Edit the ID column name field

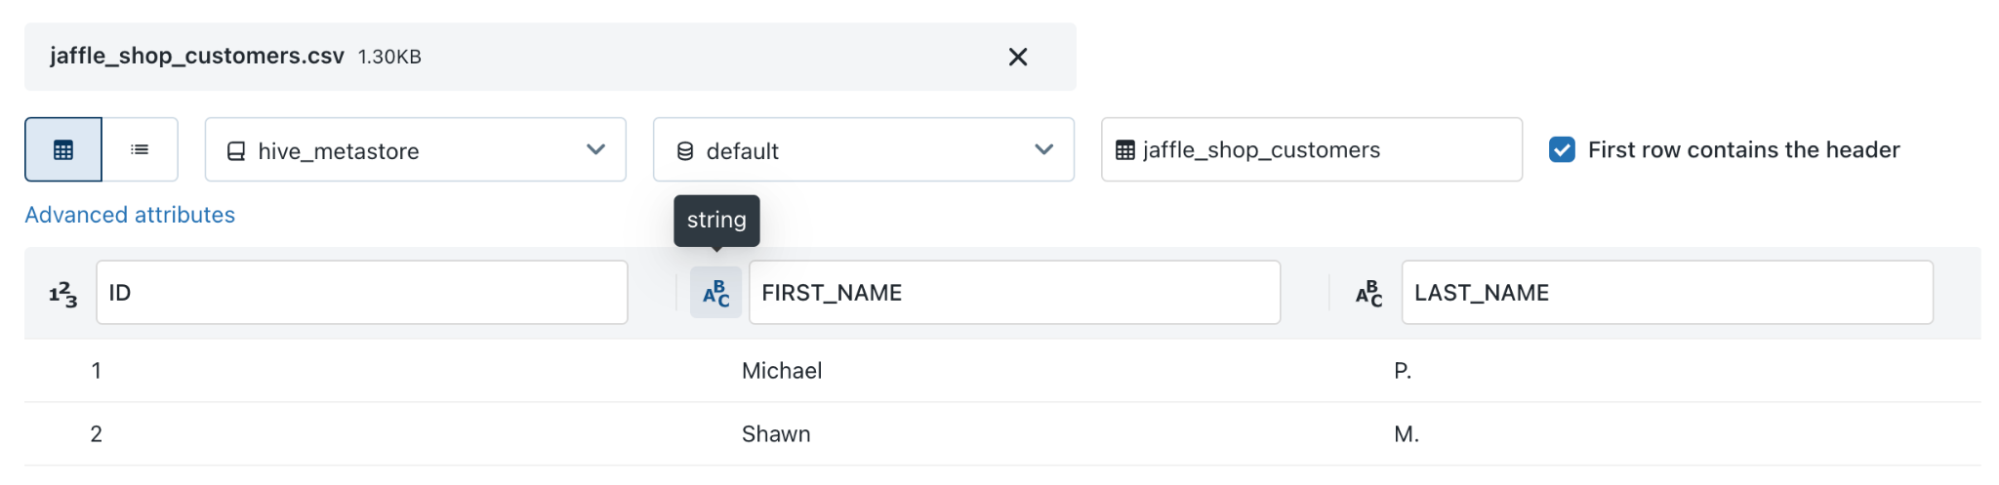[361, 293]
